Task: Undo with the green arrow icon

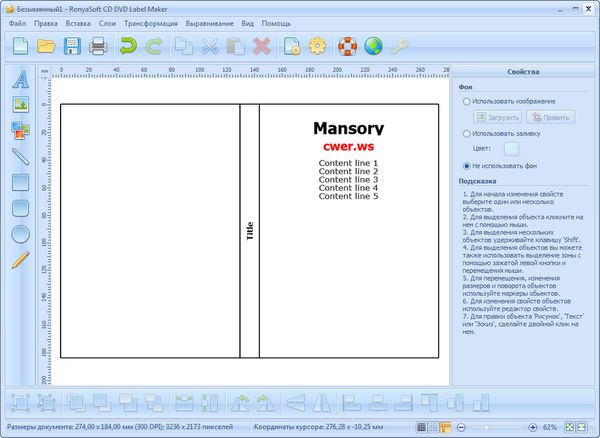Action: [127, 45]
